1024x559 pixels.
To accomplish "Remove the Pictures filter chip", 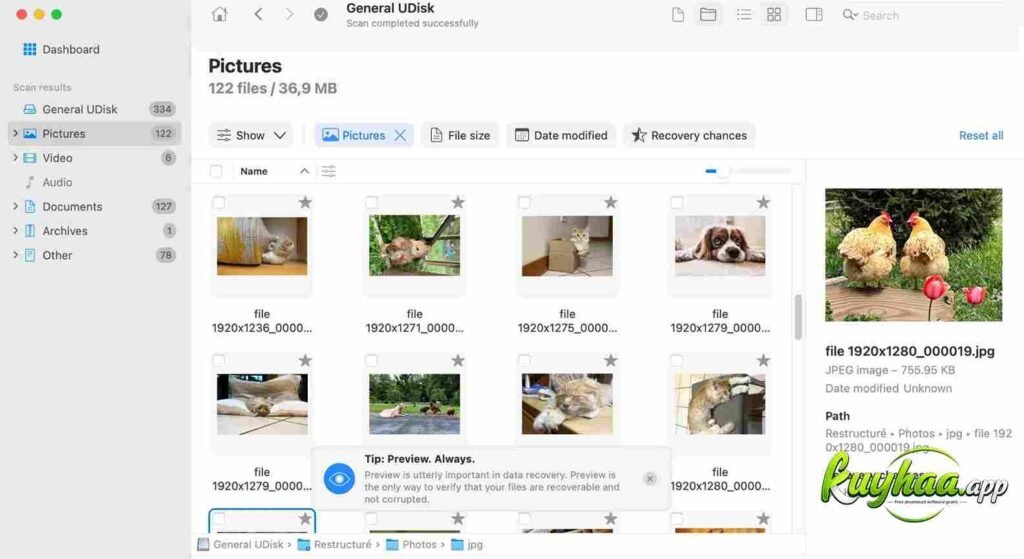I will tap(400, 135).
